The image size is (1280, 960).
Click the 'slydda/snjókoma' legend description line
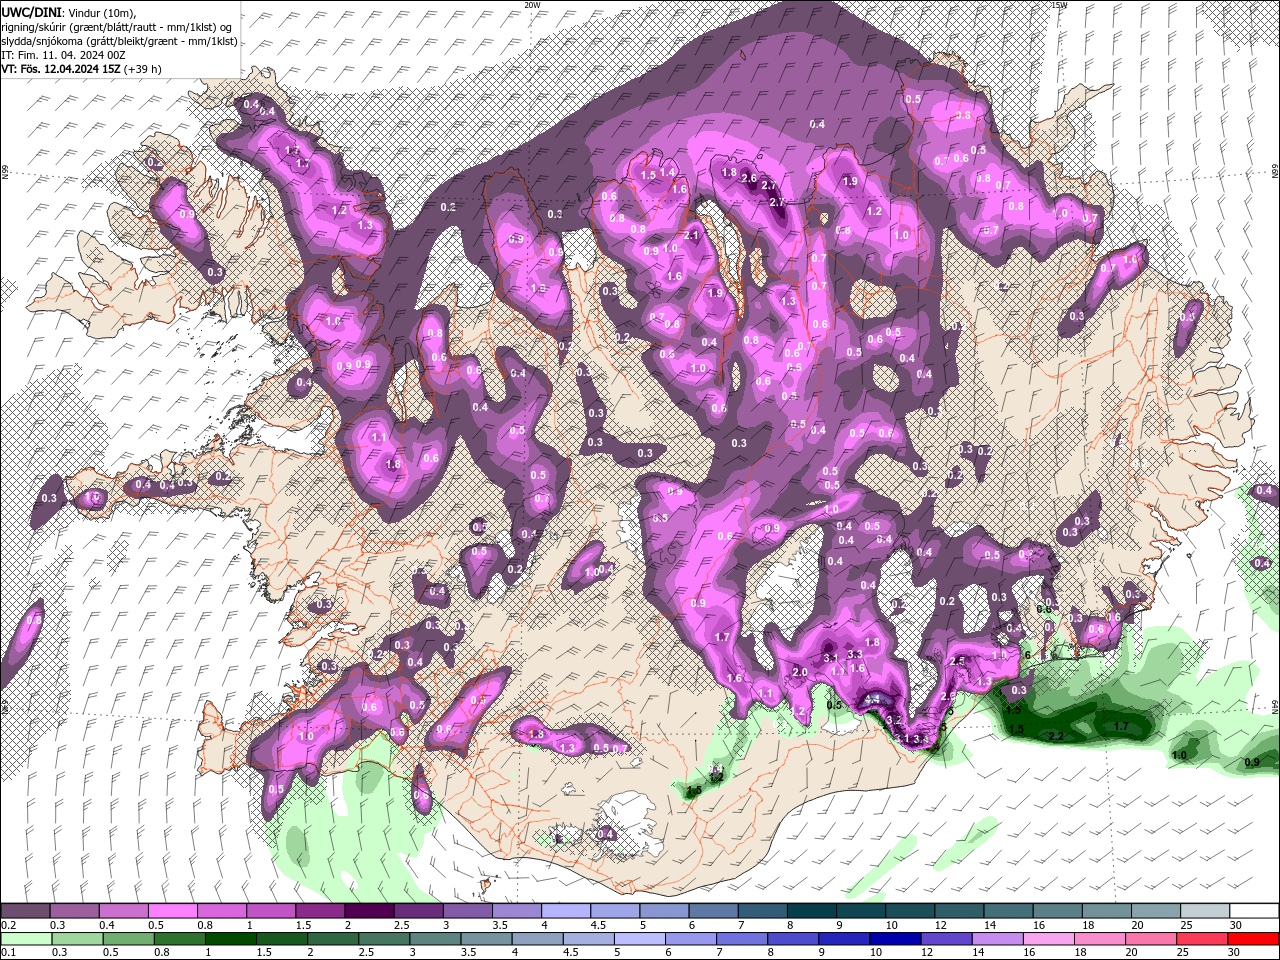tap(119, 41)
